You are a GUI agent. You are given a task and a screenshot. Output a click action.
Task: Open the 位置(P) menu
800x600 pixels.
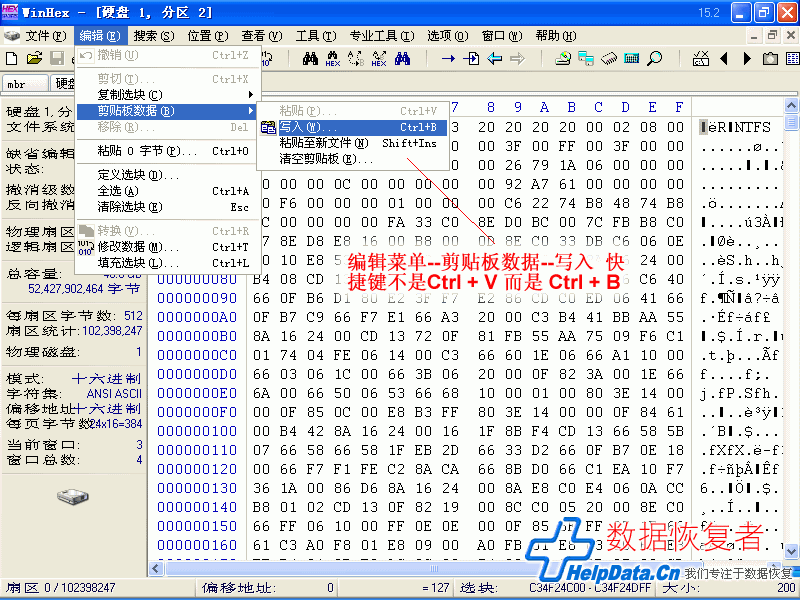pos(207,36)
